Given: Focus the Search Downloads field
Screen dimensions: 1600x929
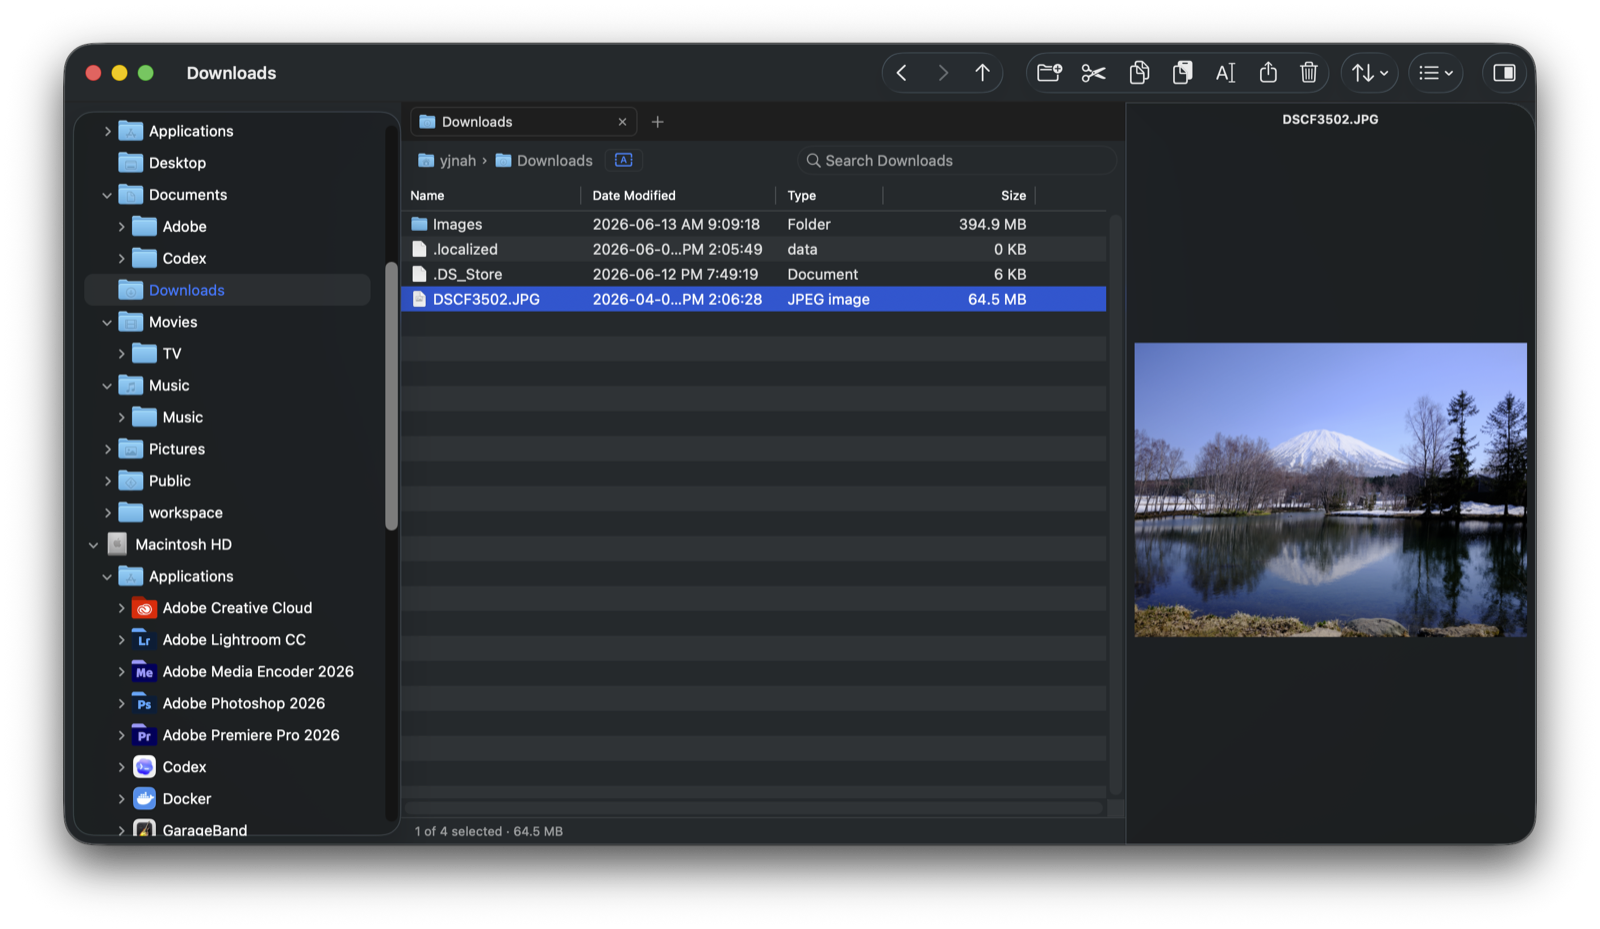Looking at the screenshot, I should 957,161.
